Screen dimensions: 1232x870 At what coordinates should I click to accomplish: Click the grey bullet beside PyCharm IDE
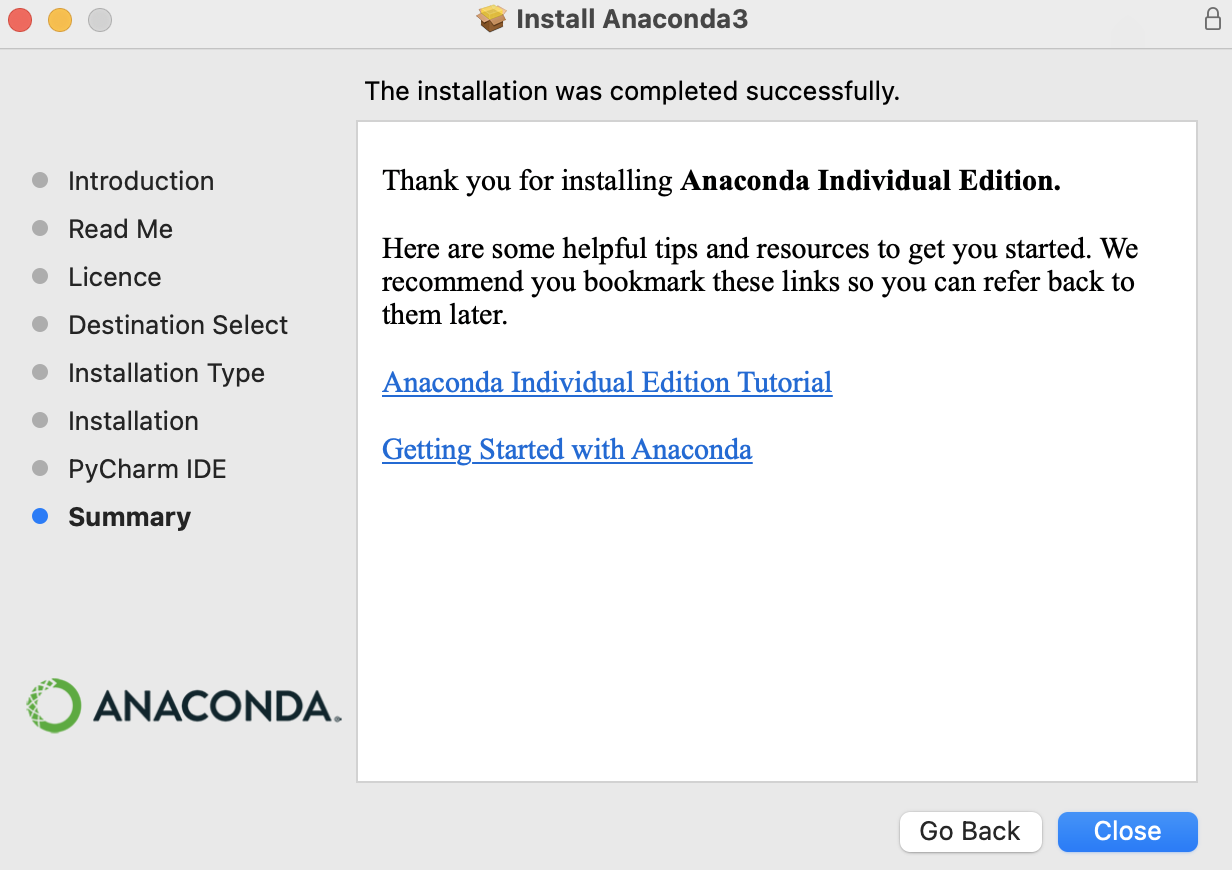(40, 469)
